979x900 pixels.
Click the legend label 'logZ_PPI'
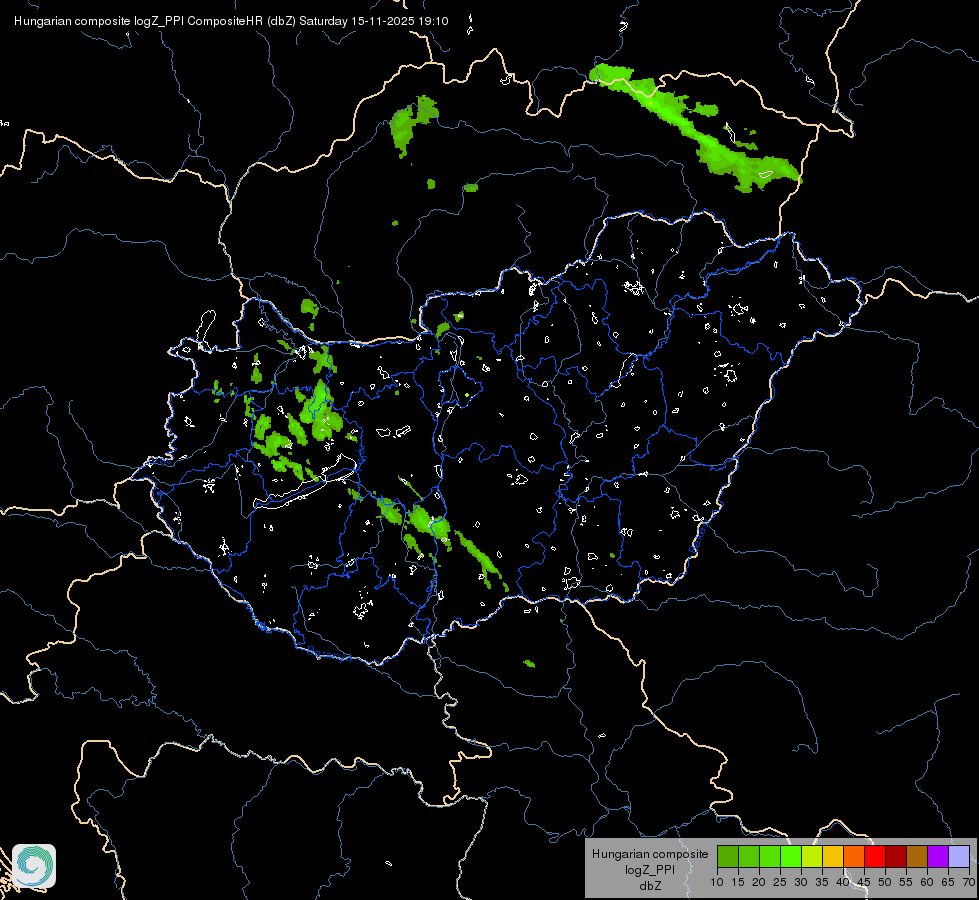(x=650, y=869)
